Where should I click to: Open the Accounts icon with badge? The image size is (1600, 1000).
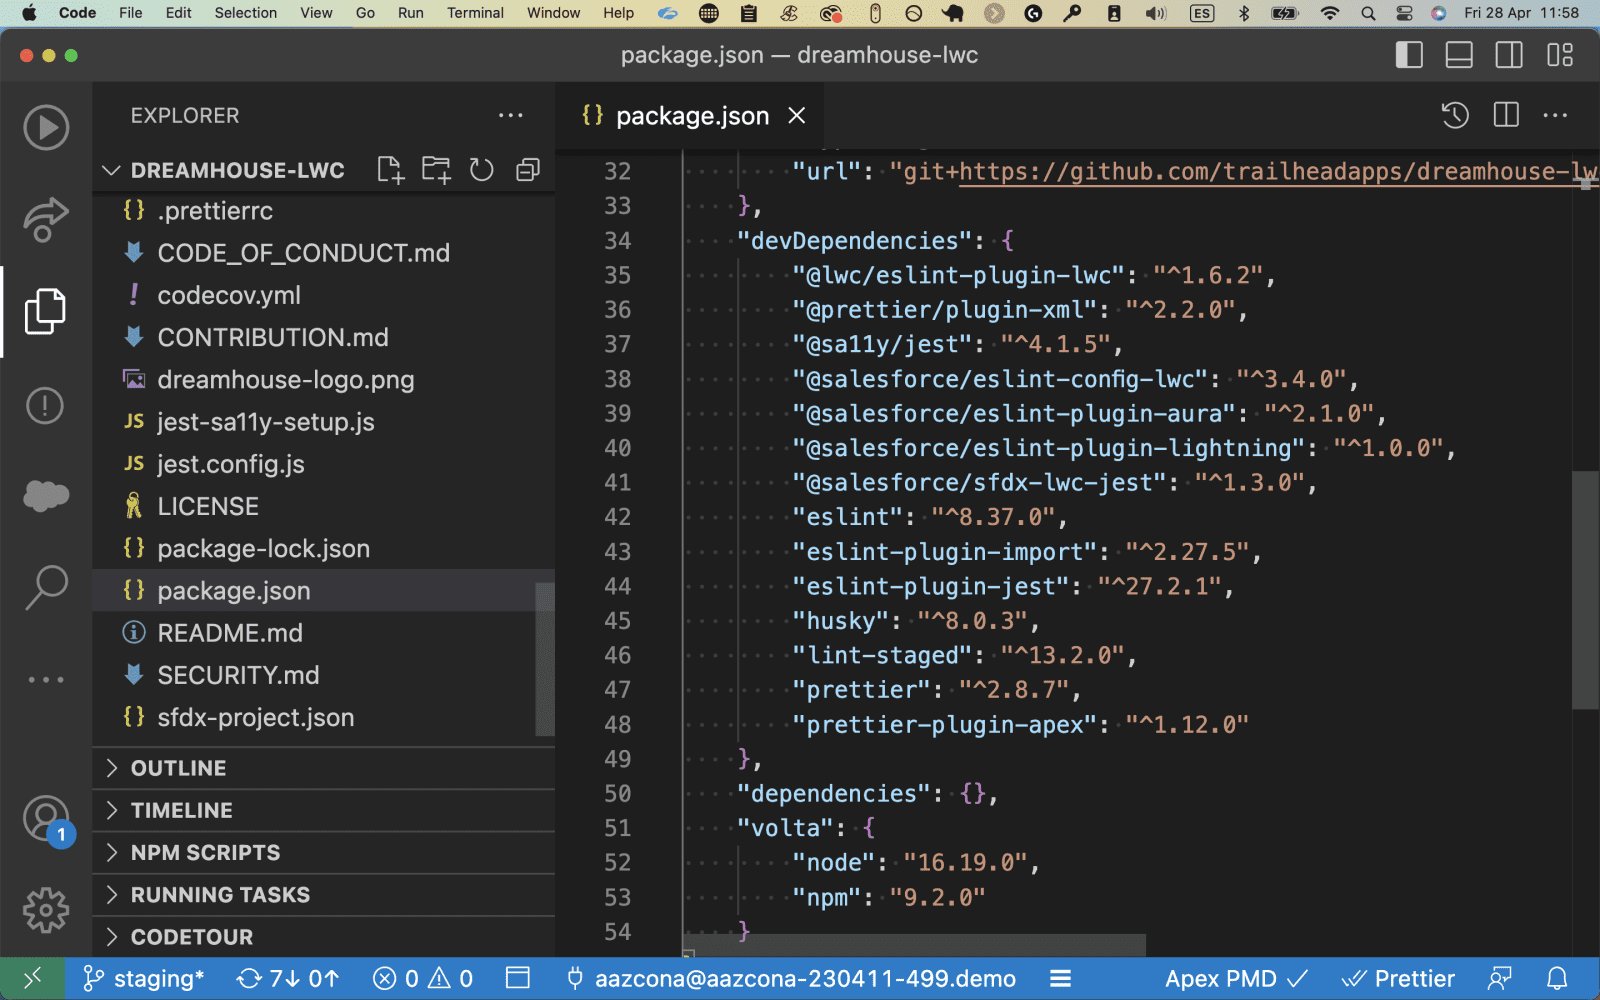(x=46, y=820)
